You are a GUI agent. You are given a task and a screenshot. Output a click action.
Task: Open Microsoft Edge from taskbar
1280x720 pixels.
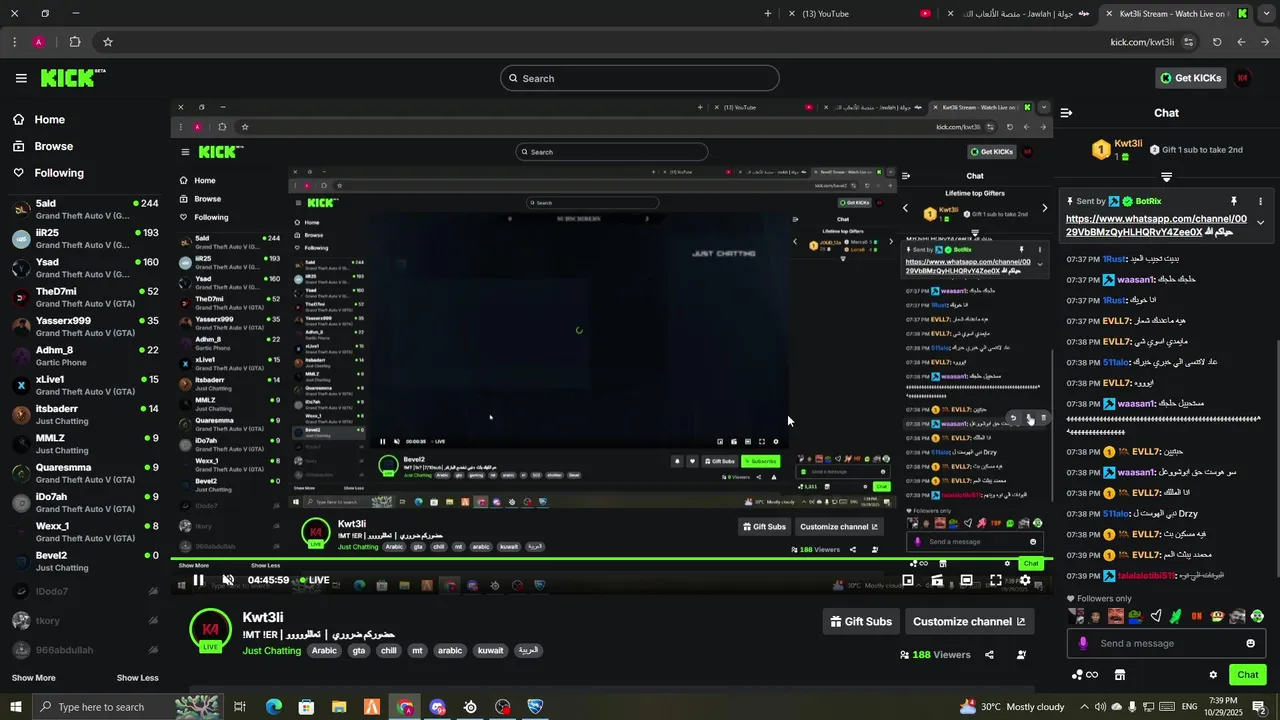click(273, 707)
